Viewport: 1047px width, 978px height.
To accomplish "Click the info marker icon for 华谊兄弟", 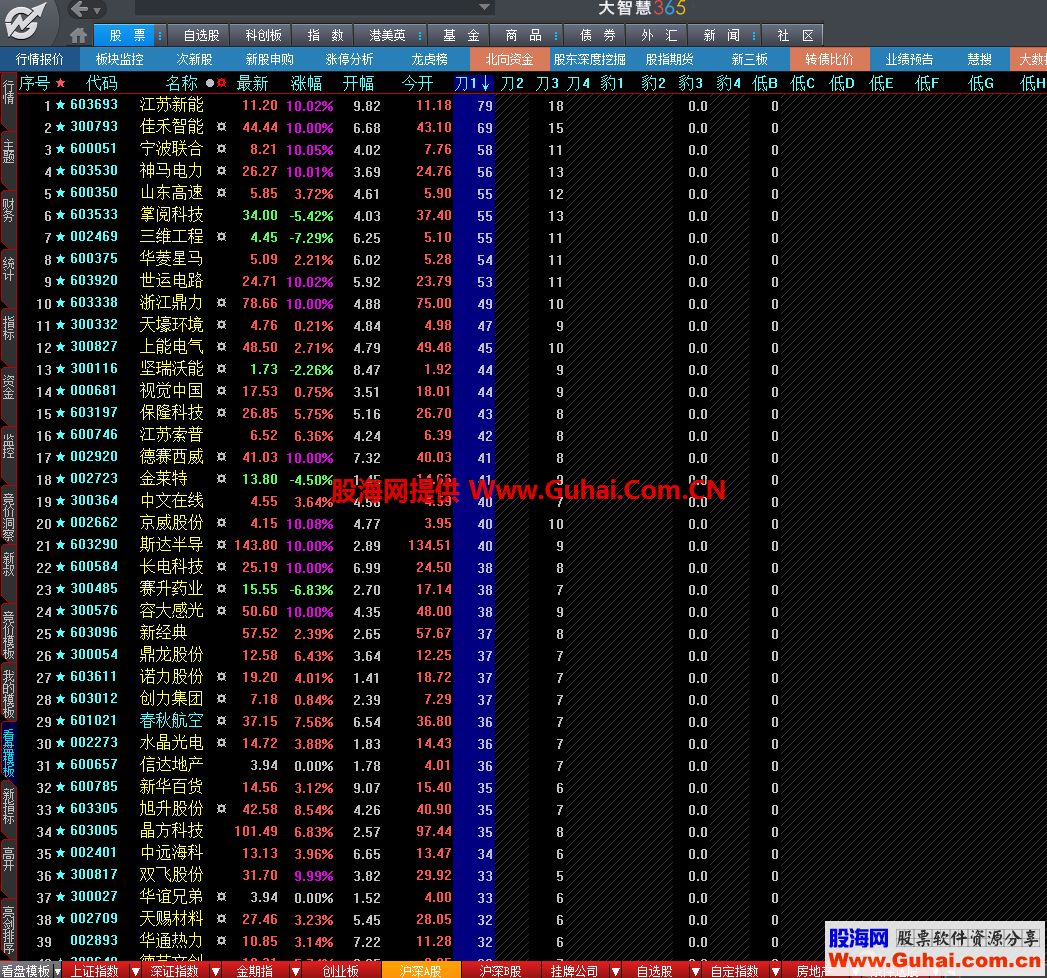I will 222,897.
